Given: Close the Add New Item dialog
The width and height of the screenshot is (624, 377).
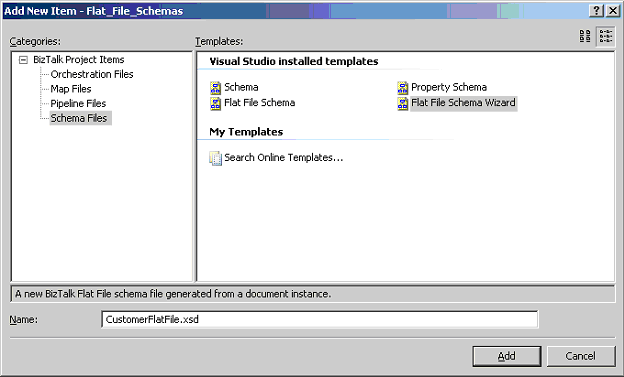Looking at the screenshot, I should click(x=613, y=11).
